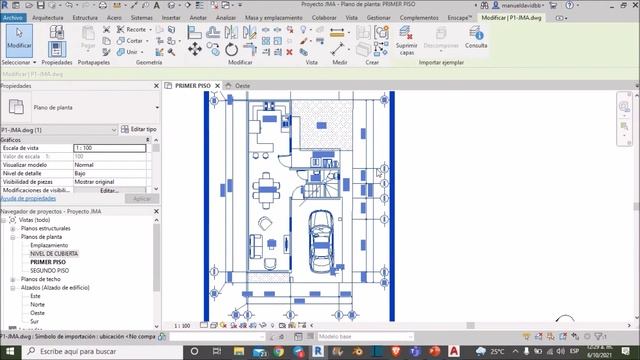The width and height of the screenshot is (640, 360).
Task: Click the Align tool icon
Action: click(x=194, y=32)
